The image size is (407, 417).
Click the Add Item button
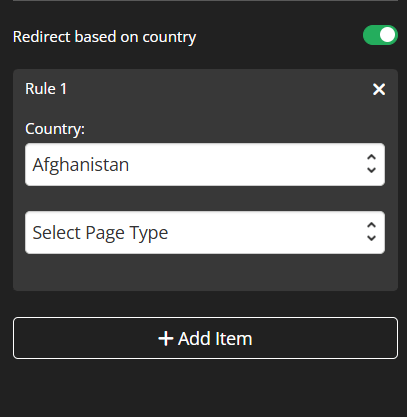(x=205, y=338)
